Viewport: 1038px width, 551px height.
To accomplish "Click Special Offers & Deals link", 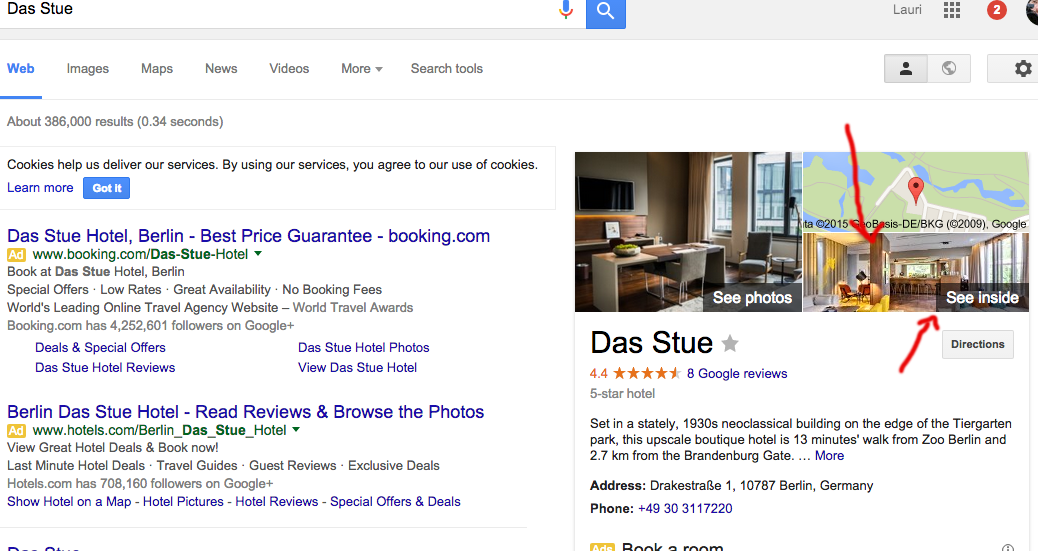I will [x=395, y=502].
